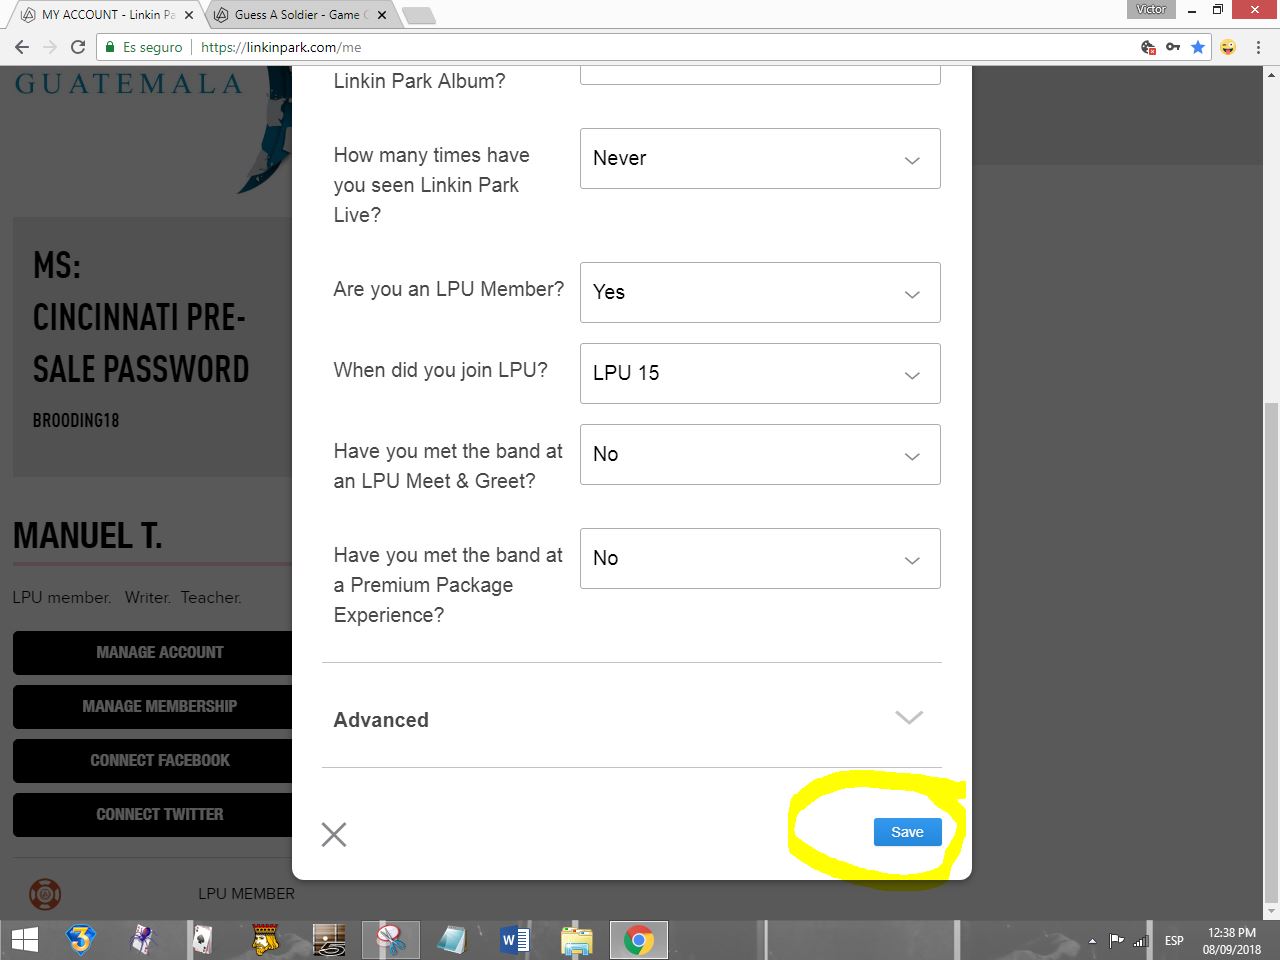The image size is (1280, 960).
Task: Open the LPU Member Yes dropdown
Action: (760, 292)
